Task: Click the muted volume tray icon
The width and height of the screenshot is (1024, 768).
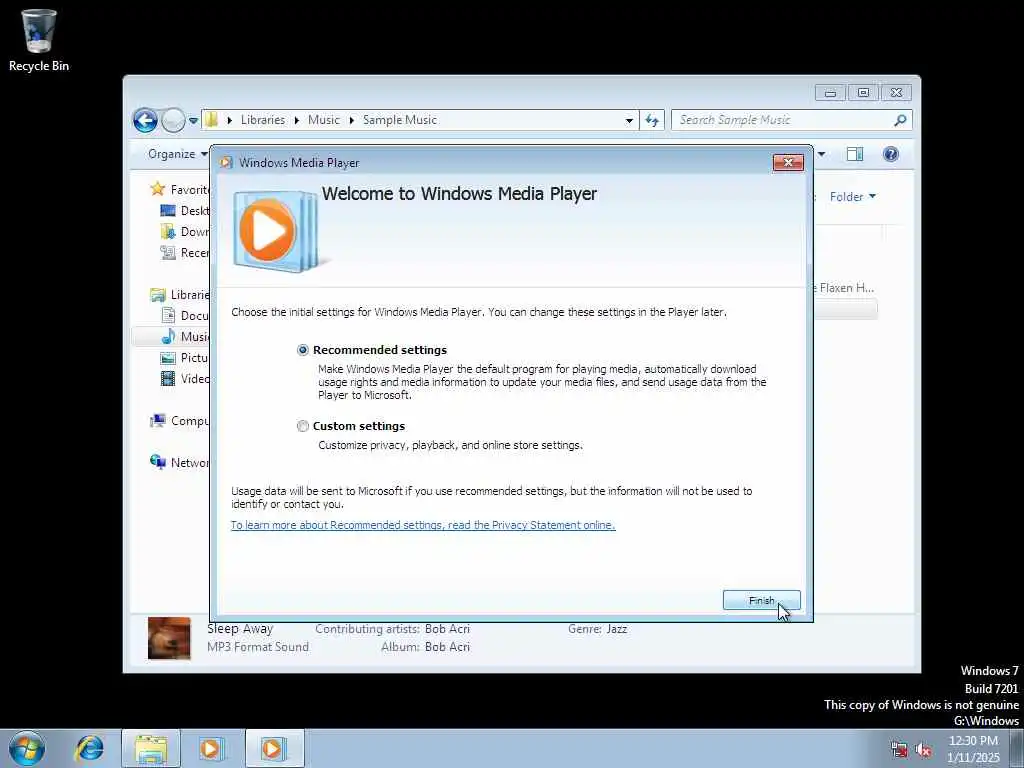Action: coord(923,750)
